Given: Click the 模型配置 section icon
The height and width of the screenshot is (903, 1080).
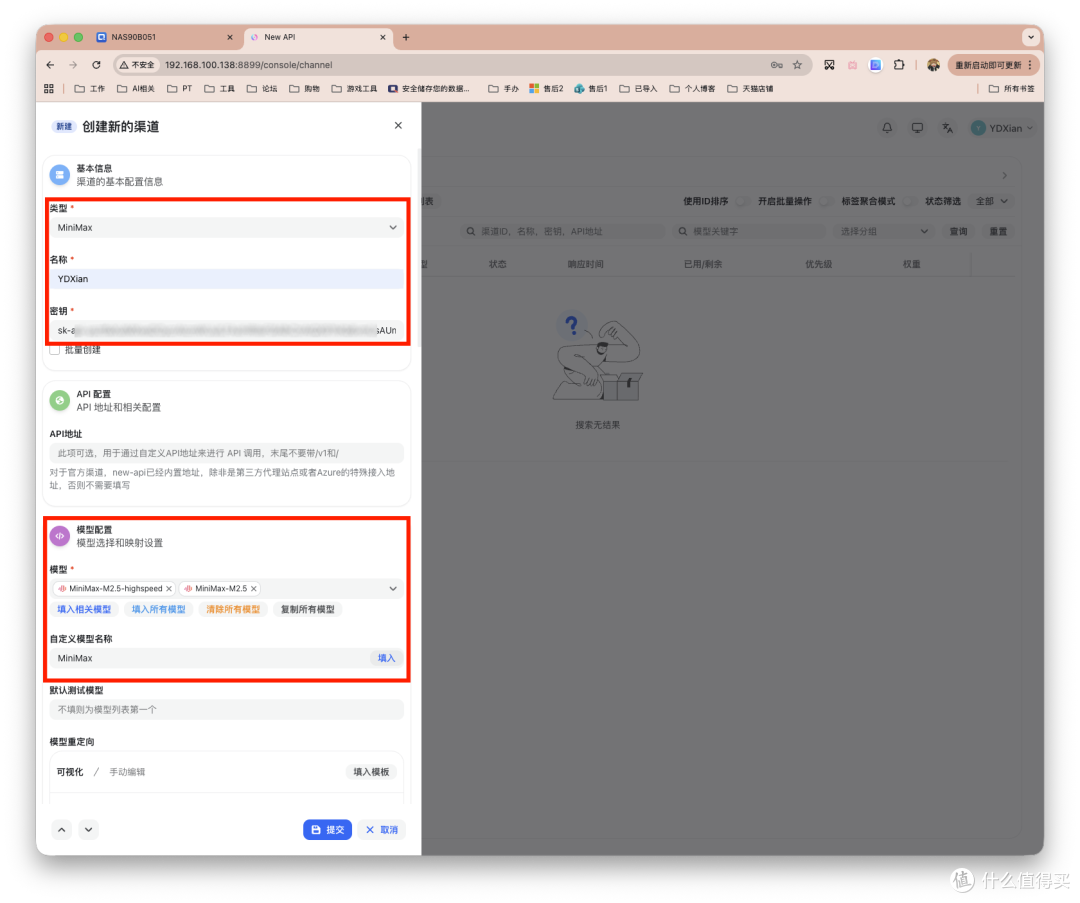Looking at the screenshot, I should 60,536.
